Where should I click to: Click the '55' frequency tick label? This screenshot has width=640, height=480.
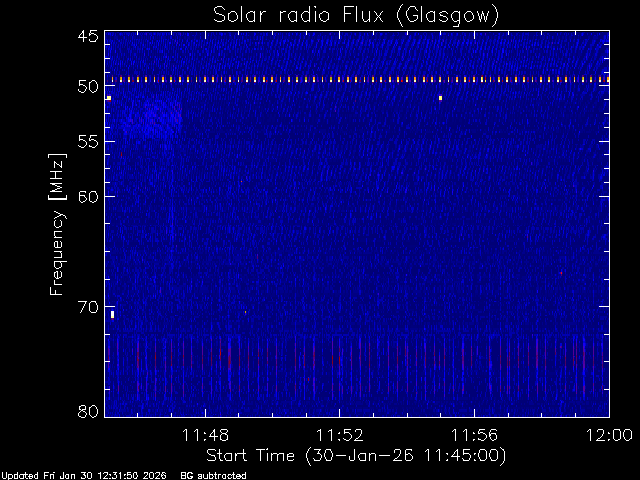(88, 142)
